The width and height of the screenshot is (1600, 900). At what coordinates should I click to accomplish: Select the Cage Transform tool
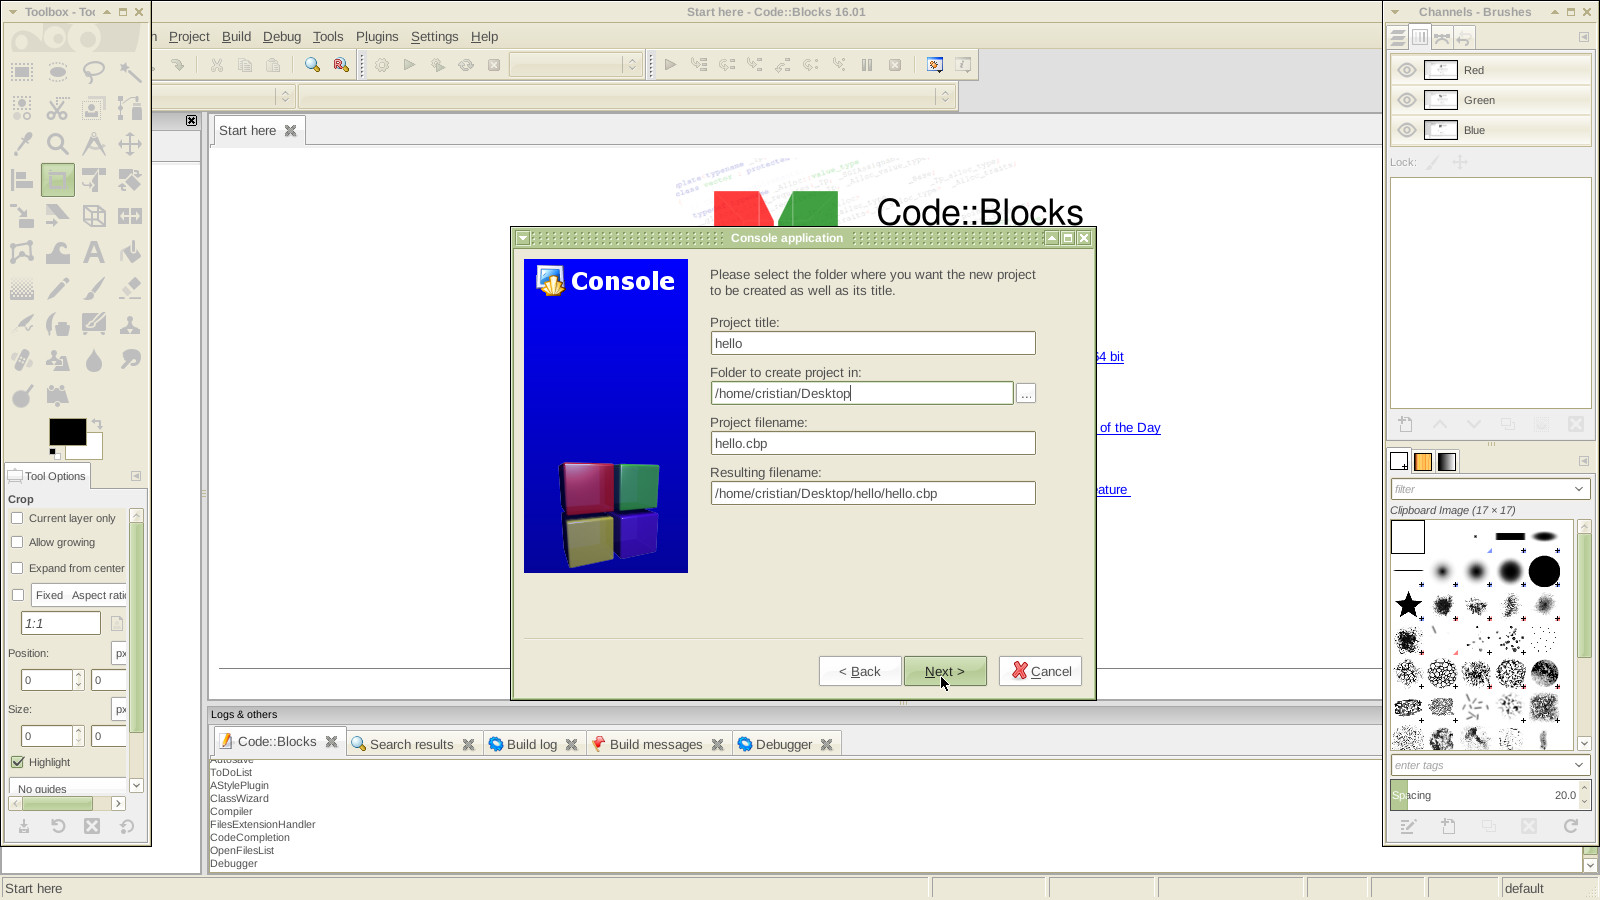(22, 252)
